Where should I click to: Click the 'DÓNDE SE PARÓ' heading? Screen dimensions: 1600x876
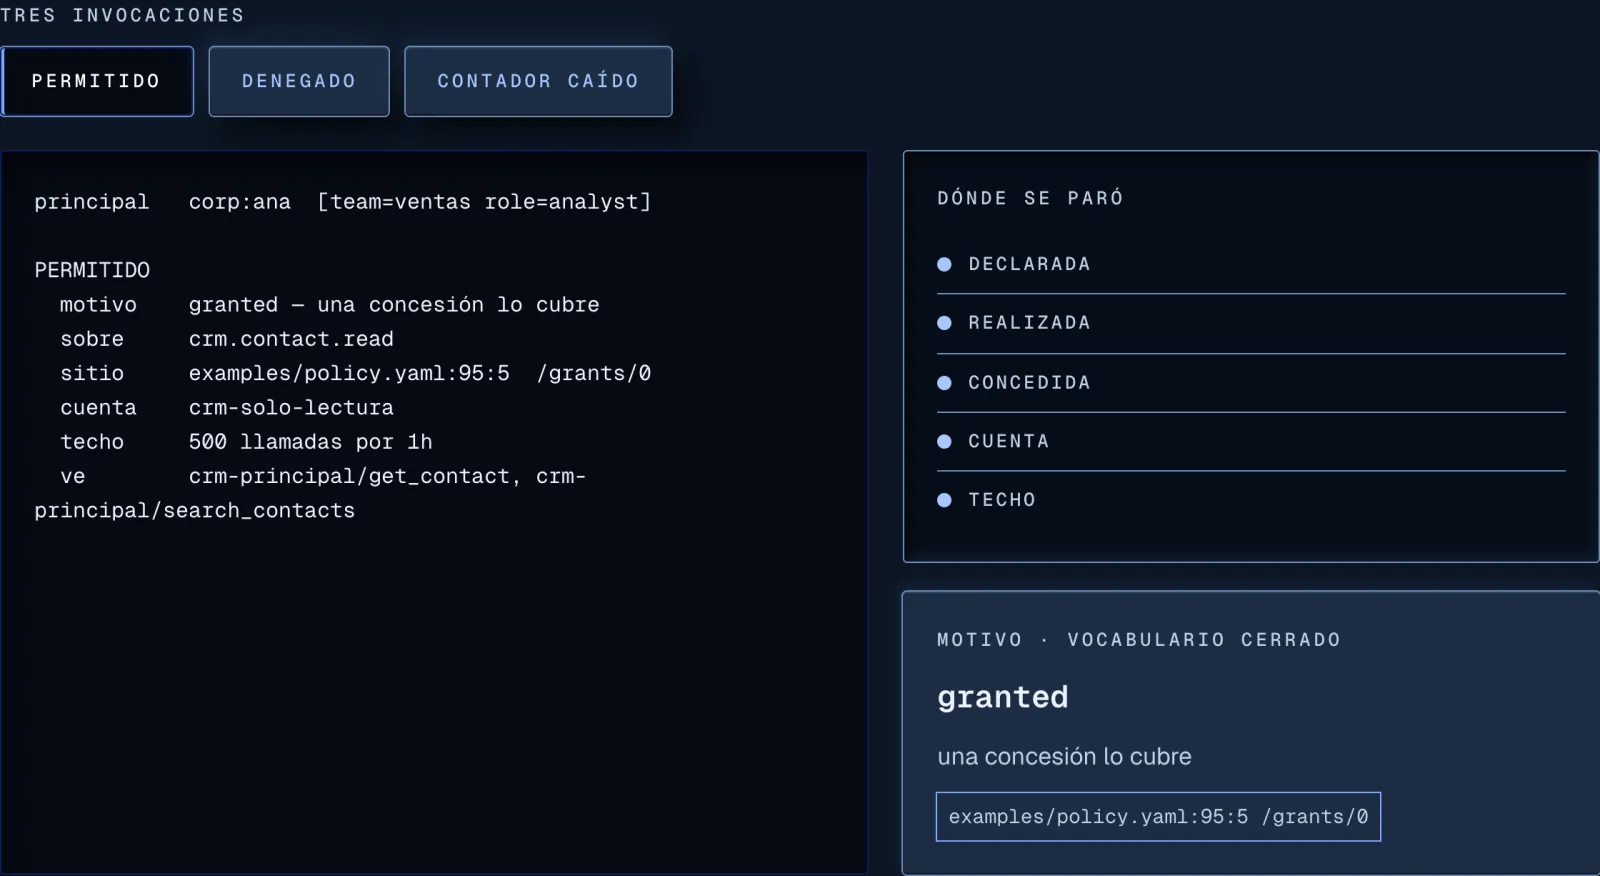click(x=1030, y=198)
